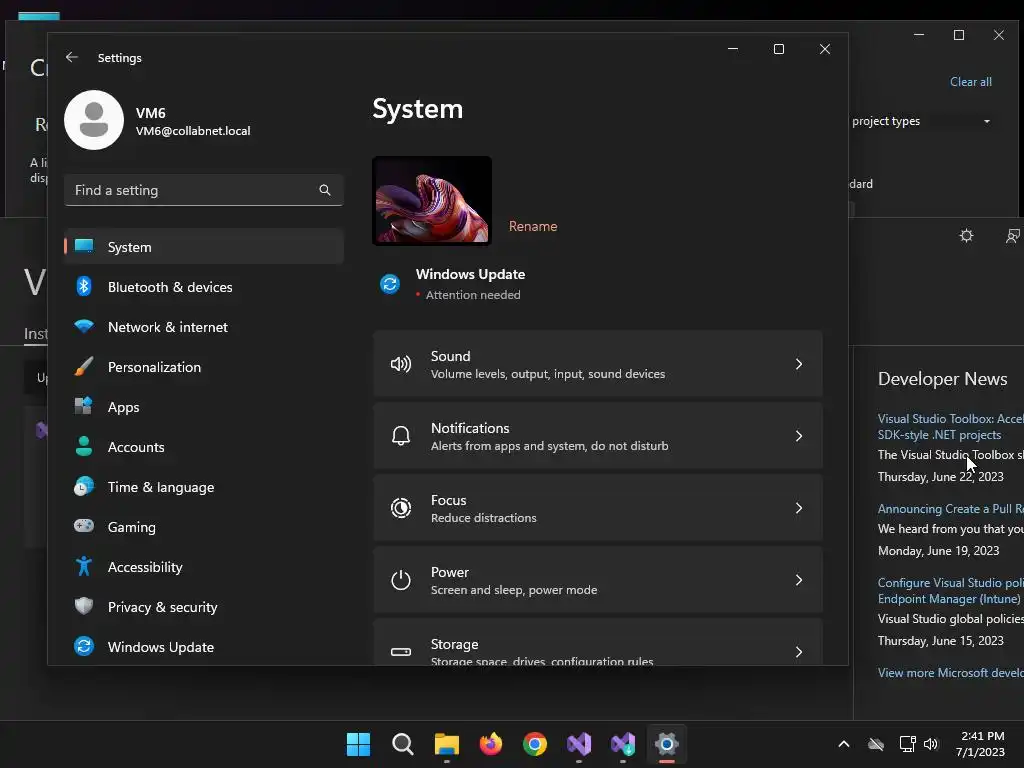Click the Notifications bell icon
This screenshot has height=768, width=1024.
point(401,436)
